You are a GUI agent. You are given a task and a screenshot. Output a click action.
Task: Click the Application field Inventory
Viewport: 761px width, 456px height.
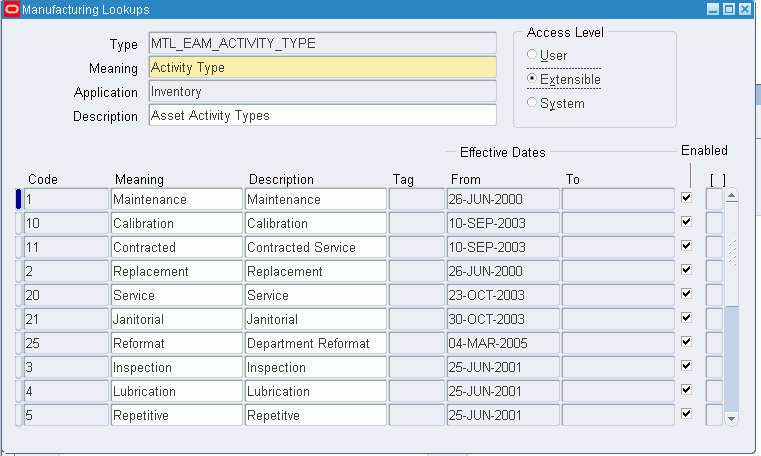(323, 91)
